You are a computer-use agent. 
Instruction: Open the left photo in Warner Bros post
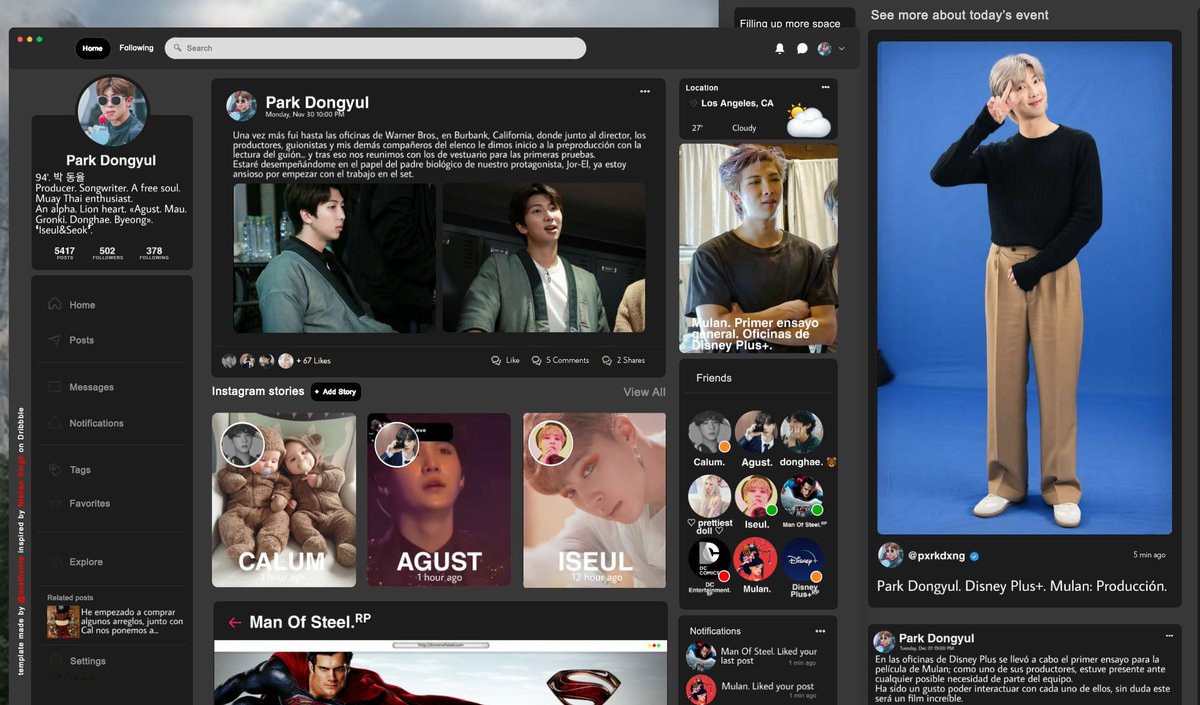(335, 258)
